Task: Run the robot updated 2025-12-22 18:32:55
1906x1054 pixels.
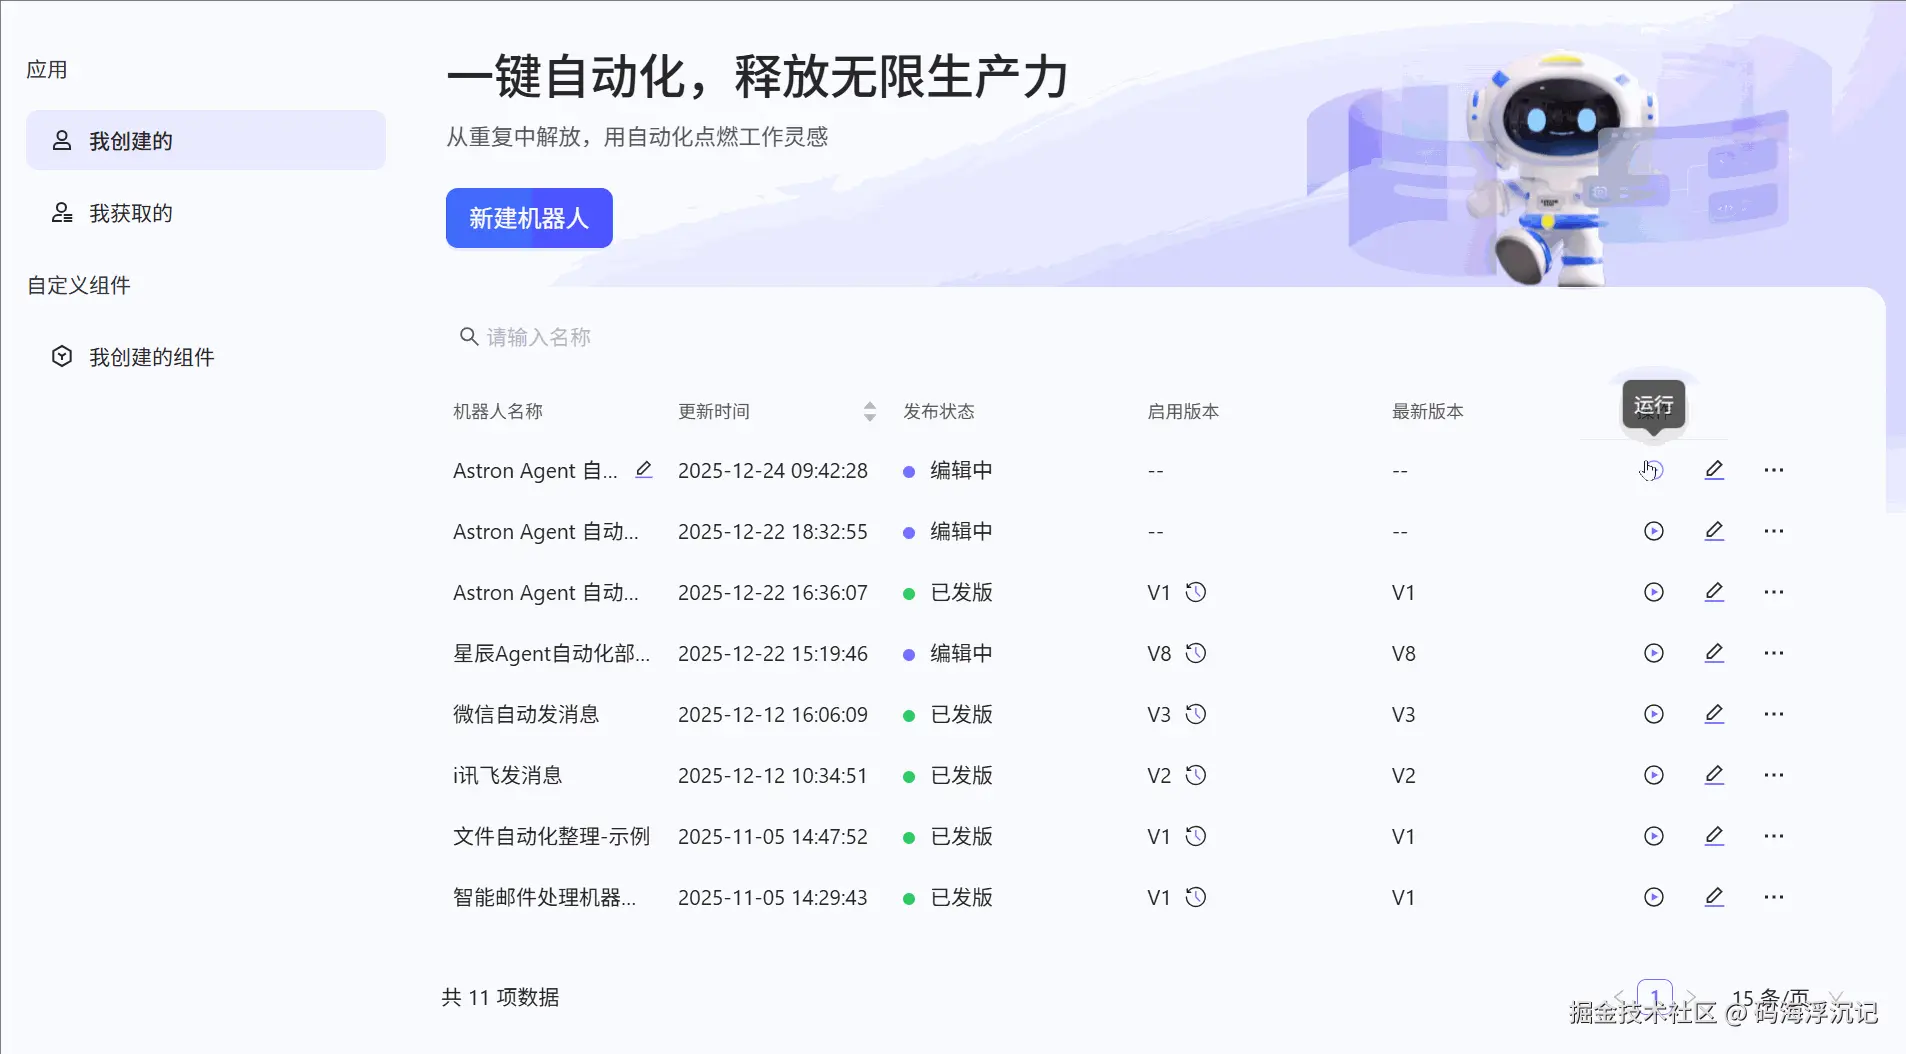Action: coord(1654,531)
